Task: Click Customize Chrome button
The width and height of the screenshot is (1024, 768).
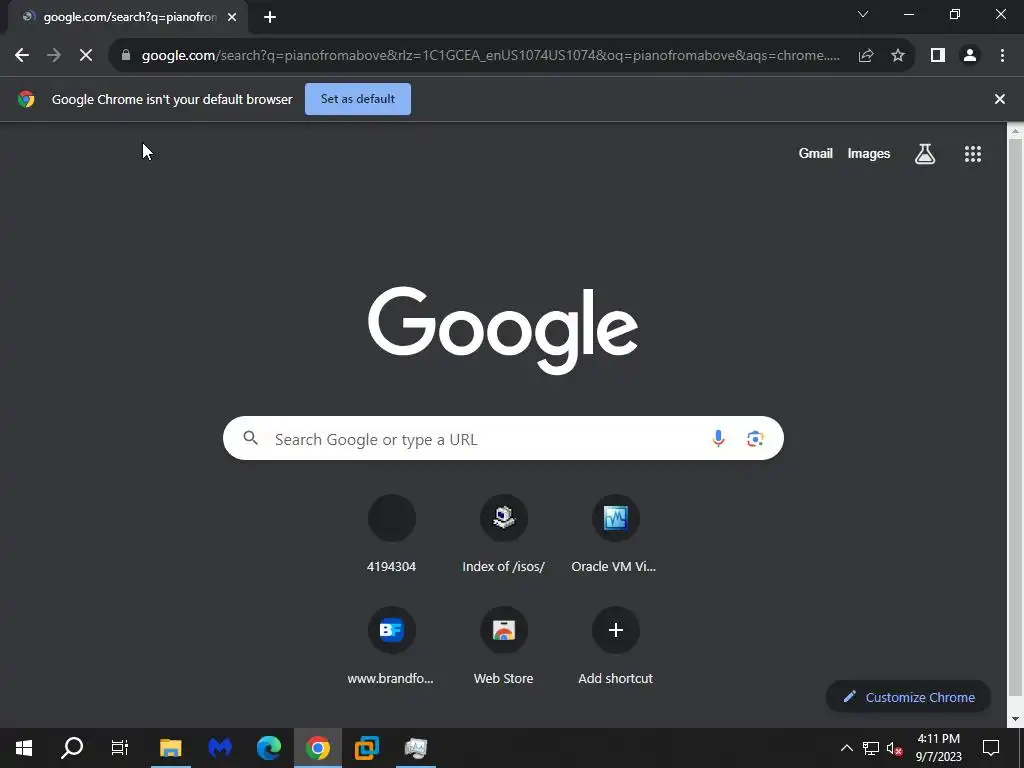Action: click(908, 697)
